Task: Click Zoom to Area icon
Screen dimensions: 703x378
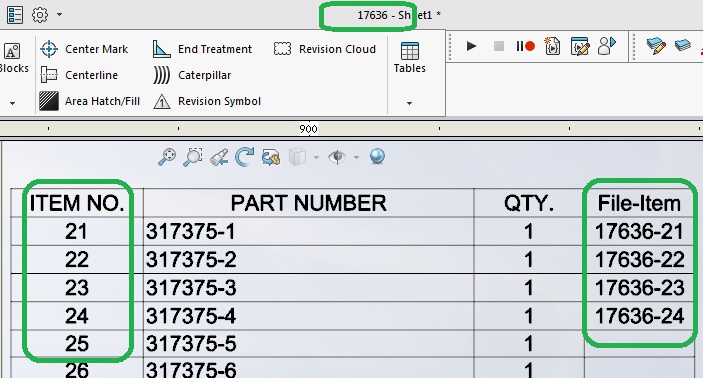Action: (x=193, y=157)
